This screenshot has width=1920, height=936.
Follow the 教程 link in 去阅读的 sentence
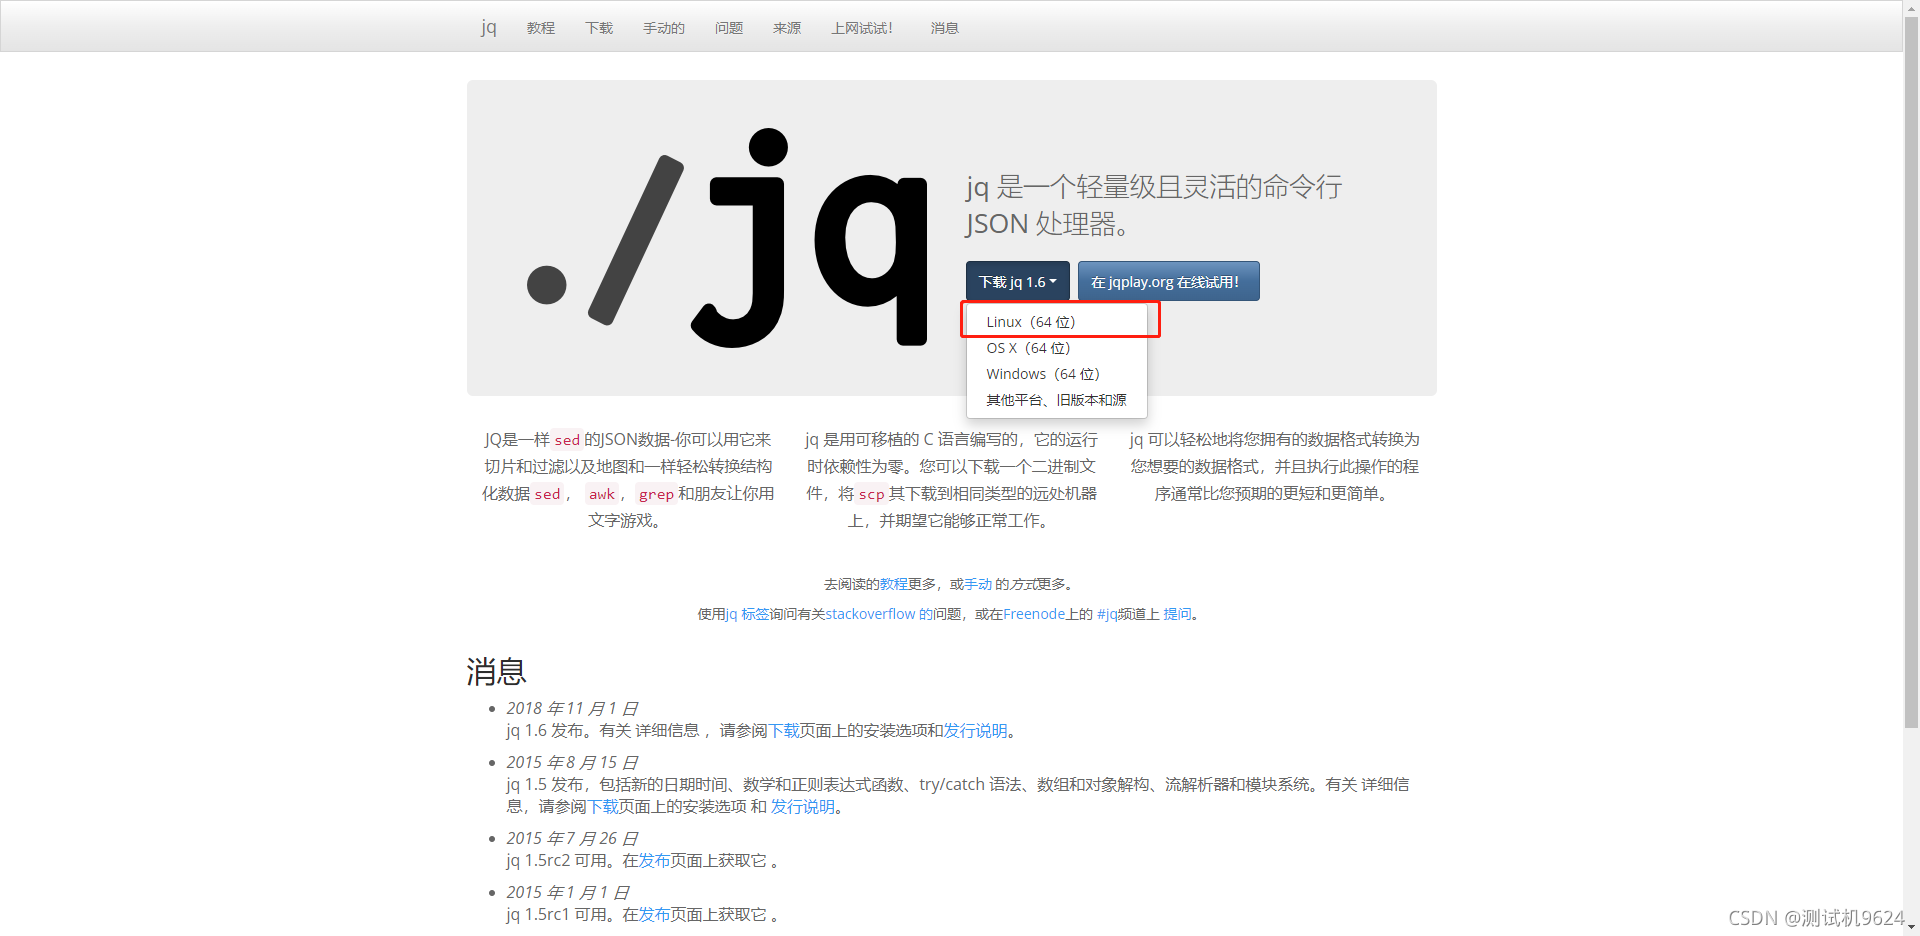click(894, 584)
